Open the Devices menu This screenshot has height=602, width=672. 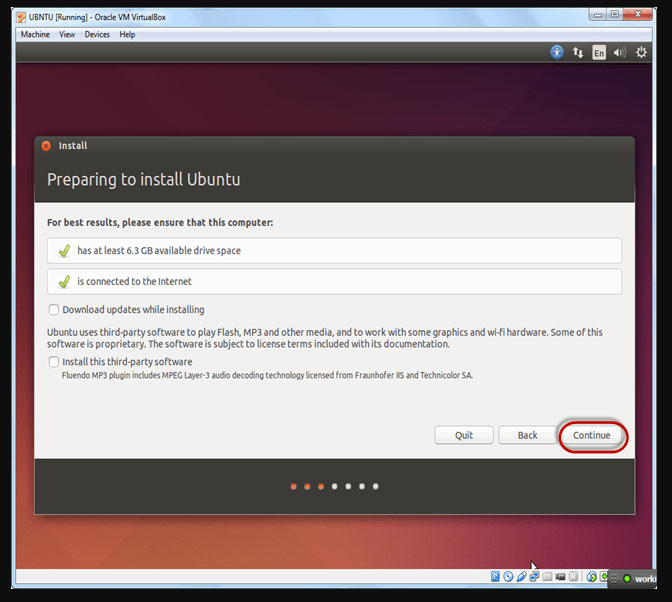point(97,34)
